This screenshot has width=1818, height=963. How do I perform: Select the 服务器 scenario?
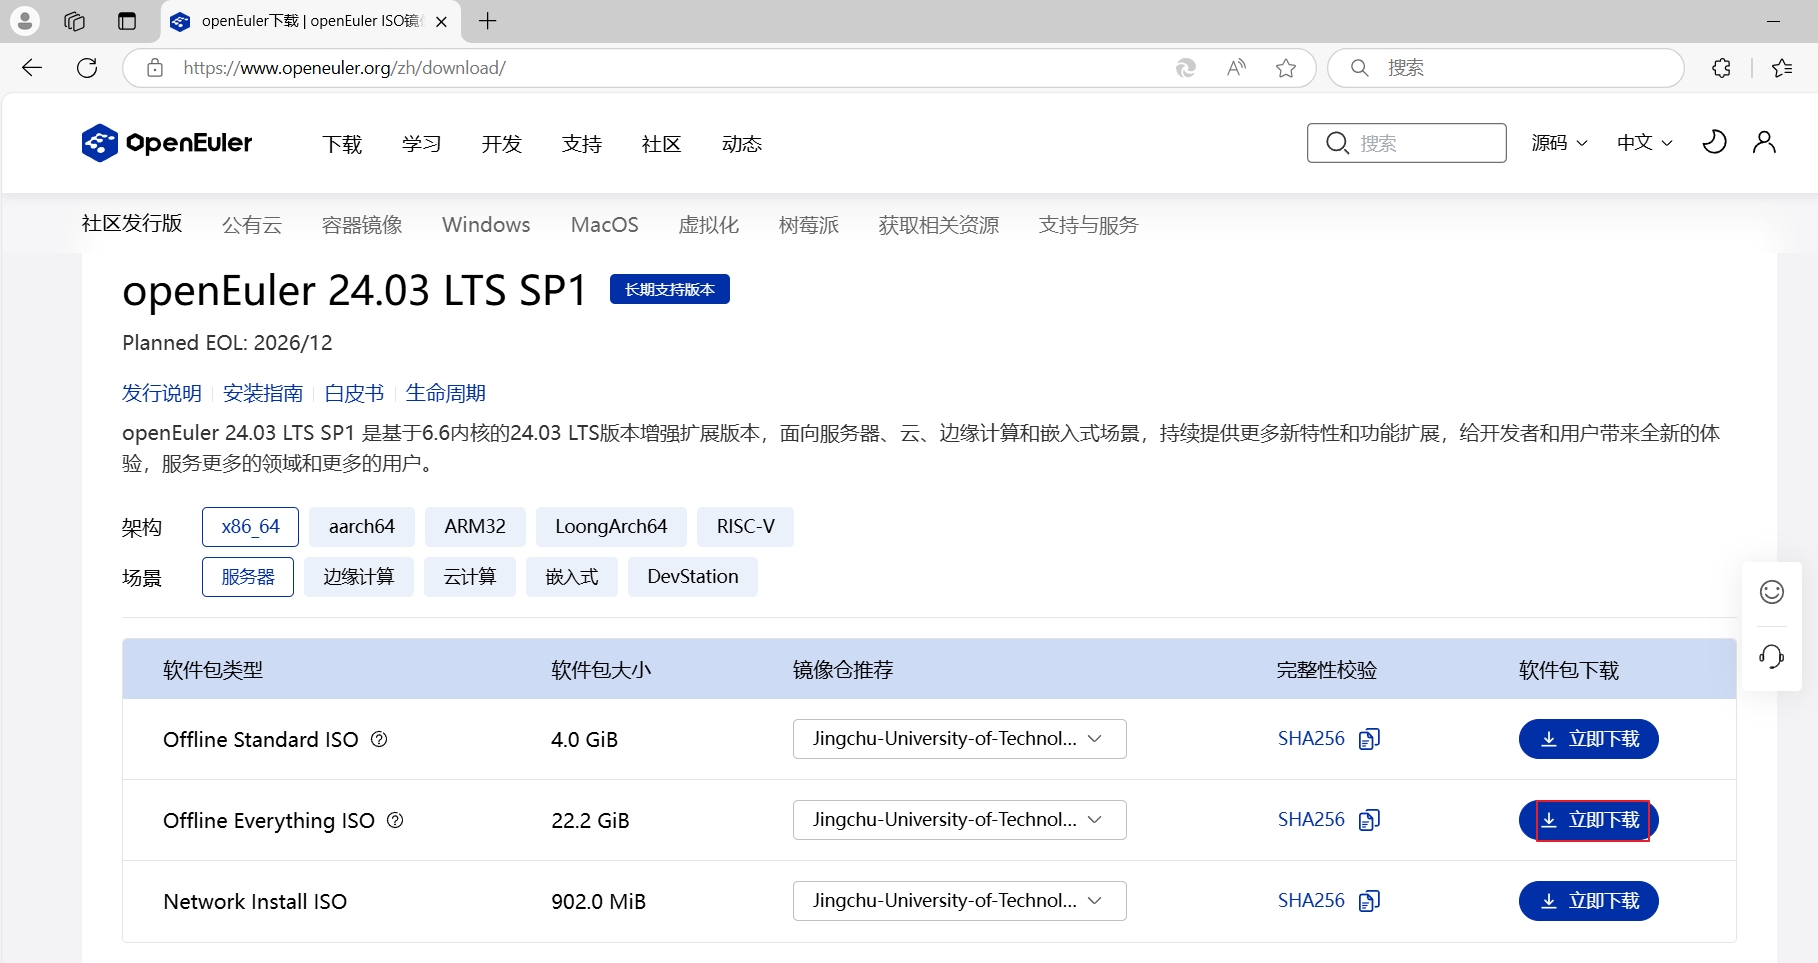coord(248,577)
